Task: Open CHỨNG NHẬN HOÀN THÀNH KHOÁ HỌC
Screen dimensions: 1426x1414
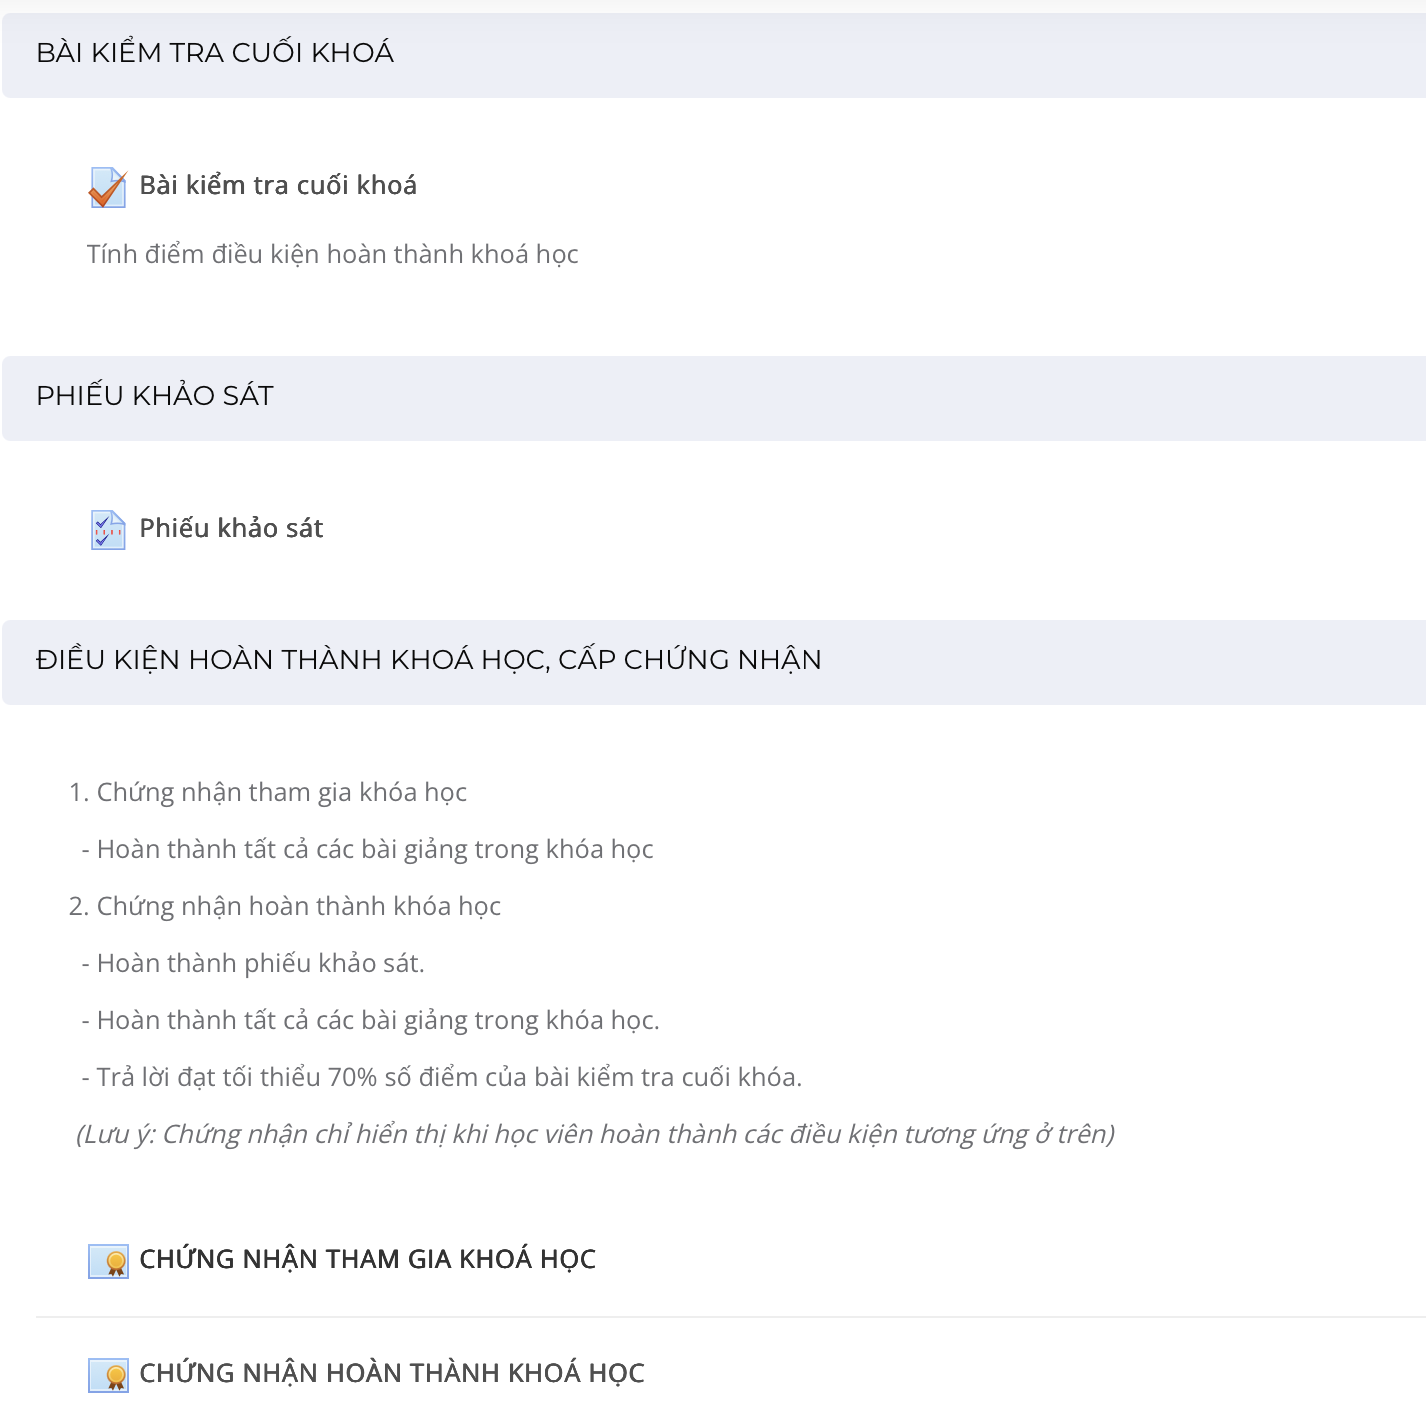Action: click(x=392, y=1373)
